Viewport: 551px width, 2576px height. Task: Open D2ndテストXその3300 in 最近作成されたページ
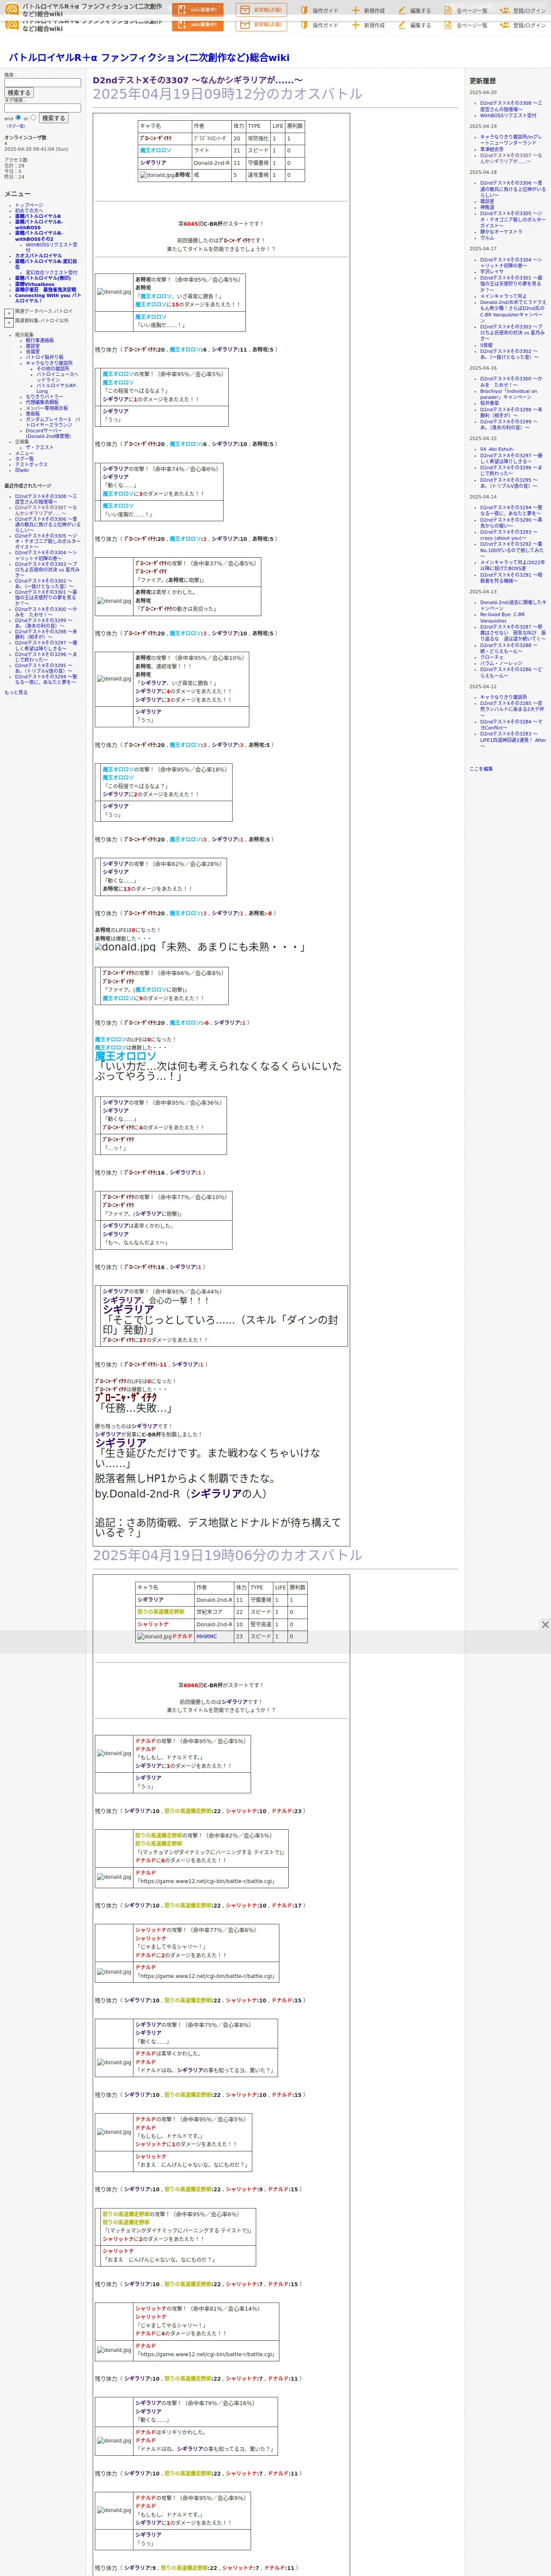[x=45, y=612]
